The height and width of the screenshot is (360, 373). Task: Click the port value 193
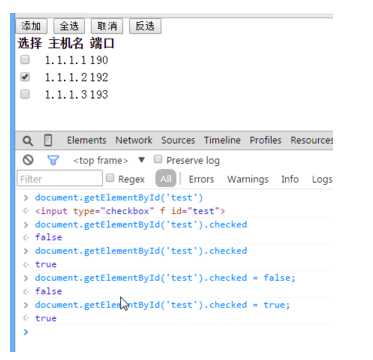click(x=99, y=95)
